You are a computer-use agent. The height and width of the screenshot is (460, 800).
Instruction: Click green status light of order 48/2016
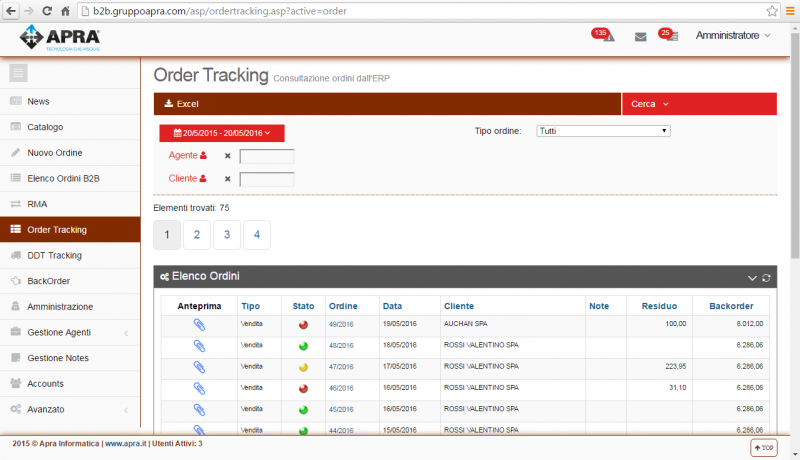303,346
